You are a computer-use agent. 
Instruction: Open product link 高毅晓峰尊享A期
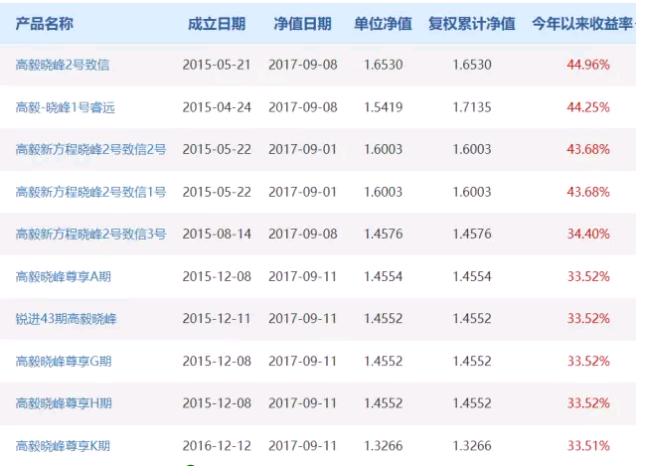(x=64, y=277)
